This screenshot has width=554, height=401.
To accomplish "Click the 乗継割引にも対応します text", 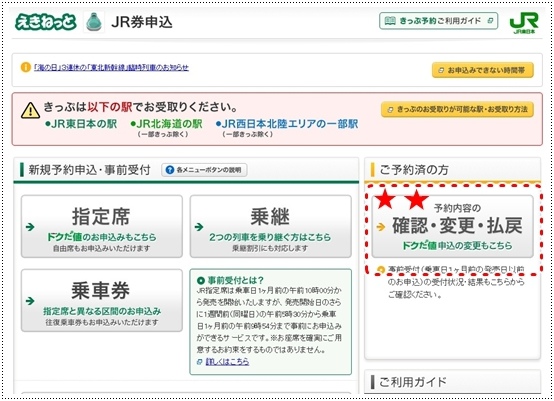I will (x=270, y=248).
